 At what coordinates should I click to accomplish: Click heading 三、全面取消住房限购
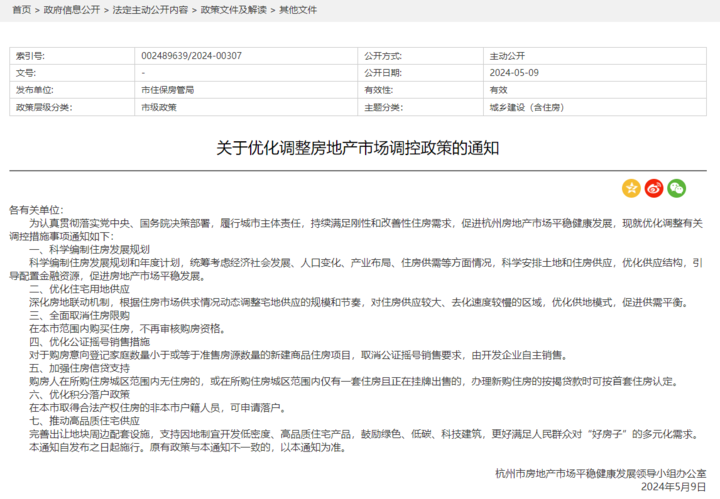(x=79, y=315)
